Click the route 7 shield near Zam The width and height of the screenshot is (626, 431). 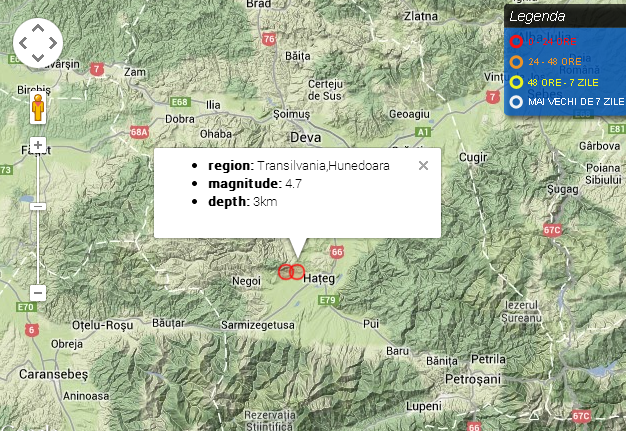click(97, 69)
